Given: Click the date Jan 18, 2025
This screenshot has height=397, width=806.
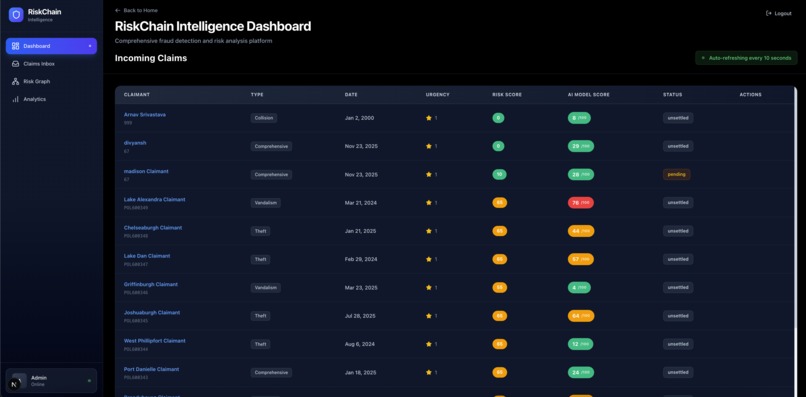Looking at the screenshot, I should click(x=361, y=372).
